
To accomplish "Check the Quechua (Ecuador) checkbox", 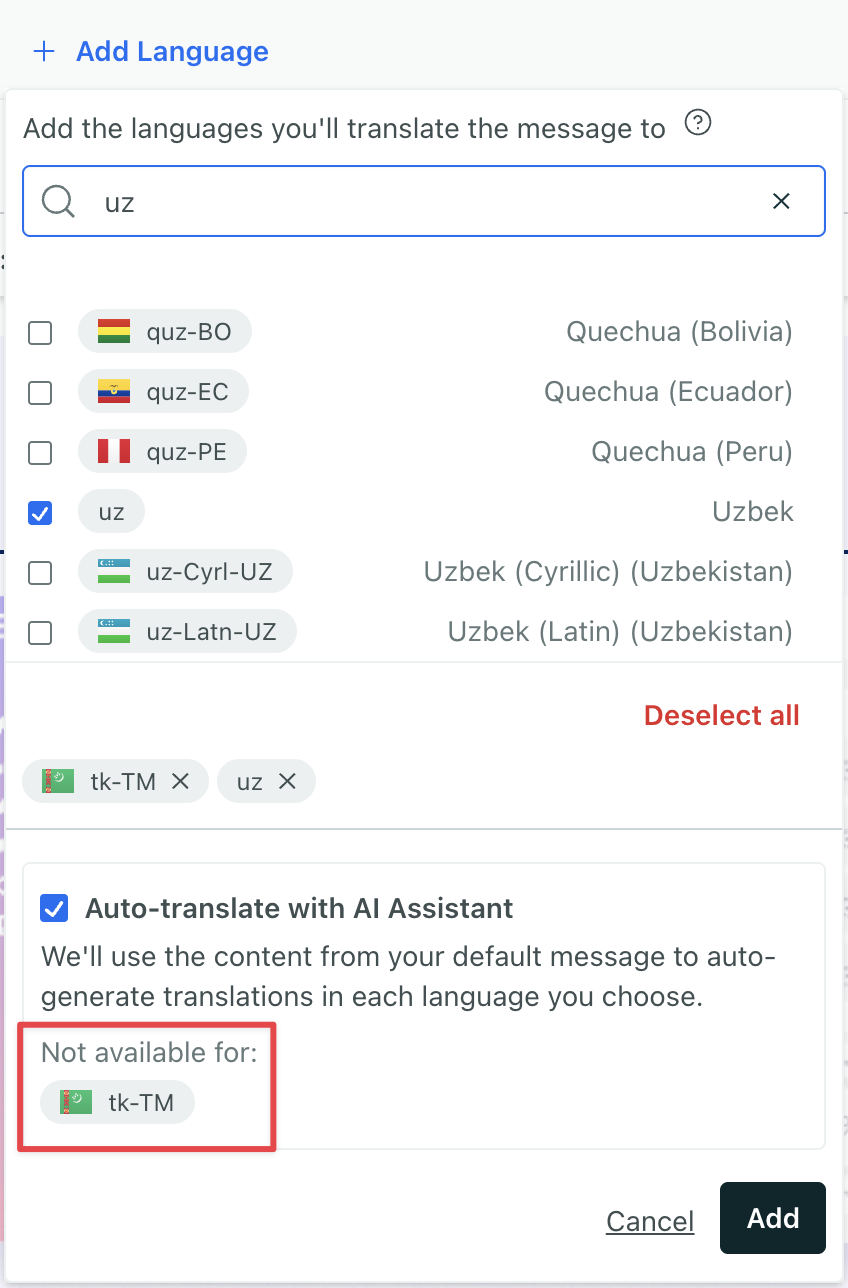I will click(x=40, y=392).
